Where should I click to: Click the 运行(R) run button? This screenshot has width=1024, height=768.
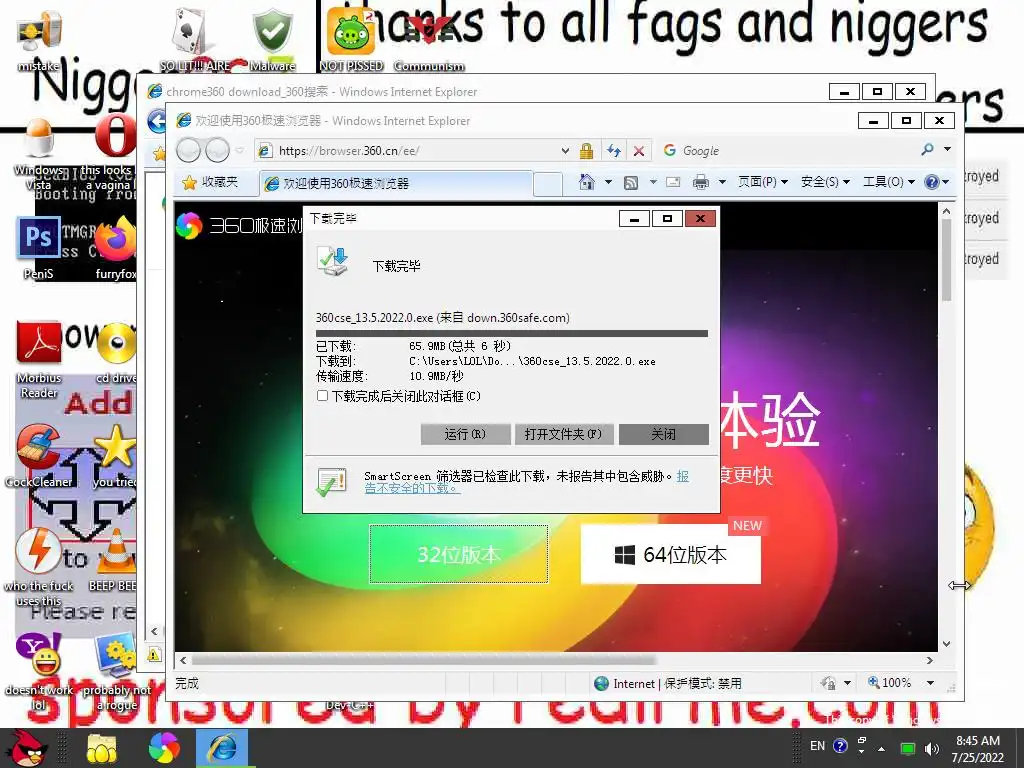[465, 434]
